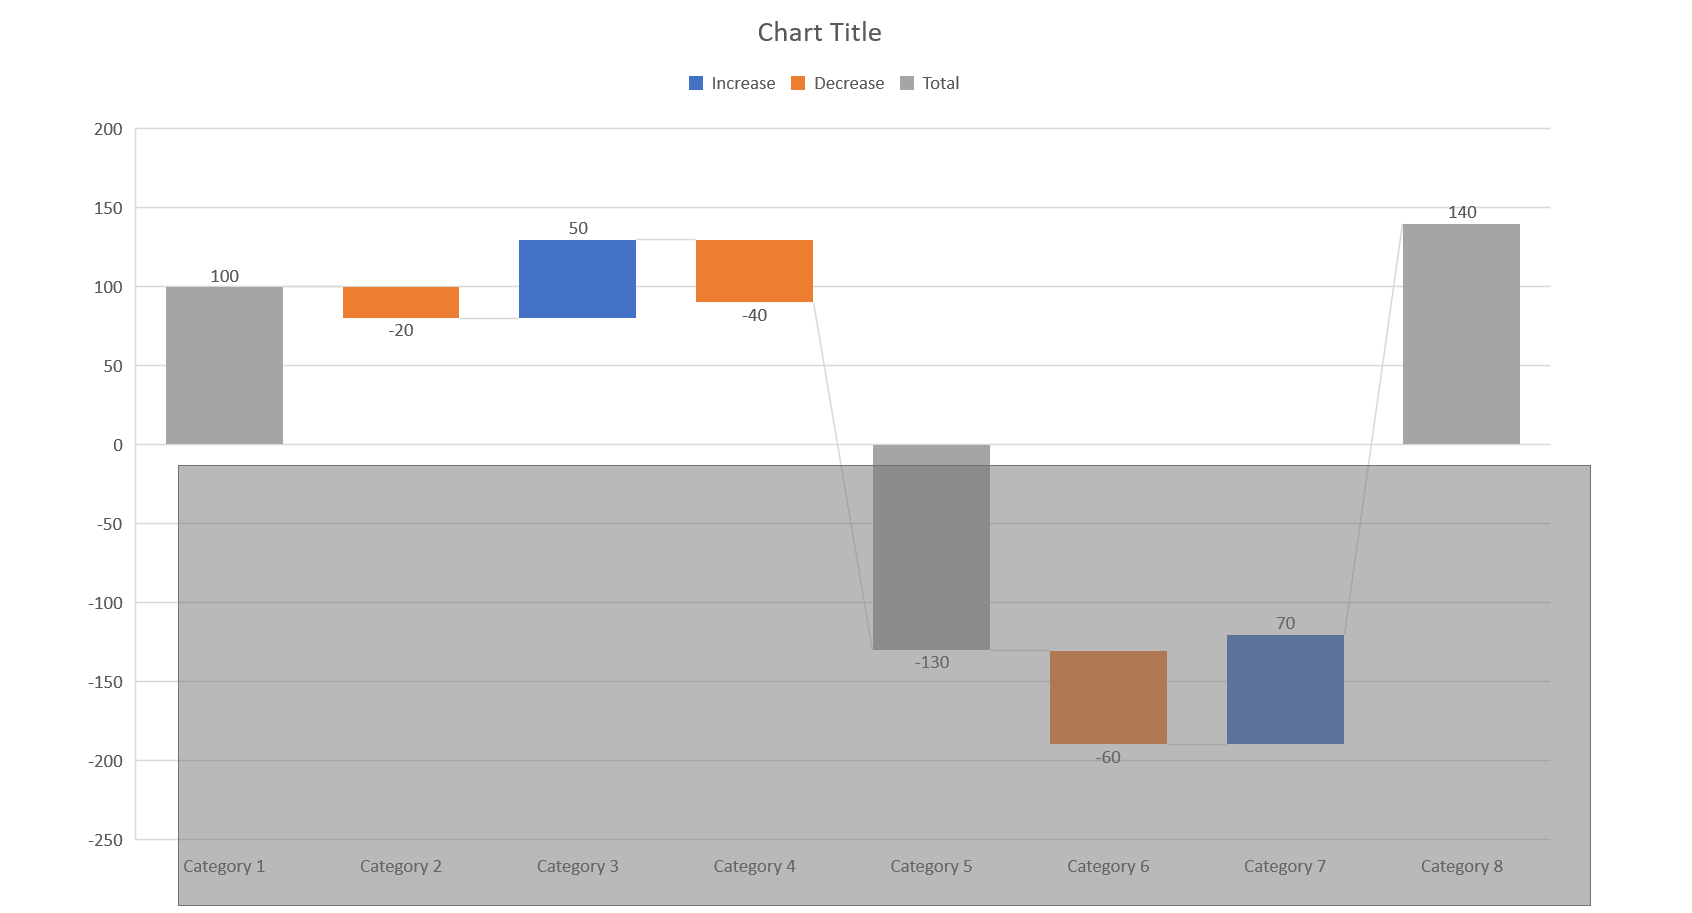Select the gray -130 total bar
1692x913 pixels.
931,547
